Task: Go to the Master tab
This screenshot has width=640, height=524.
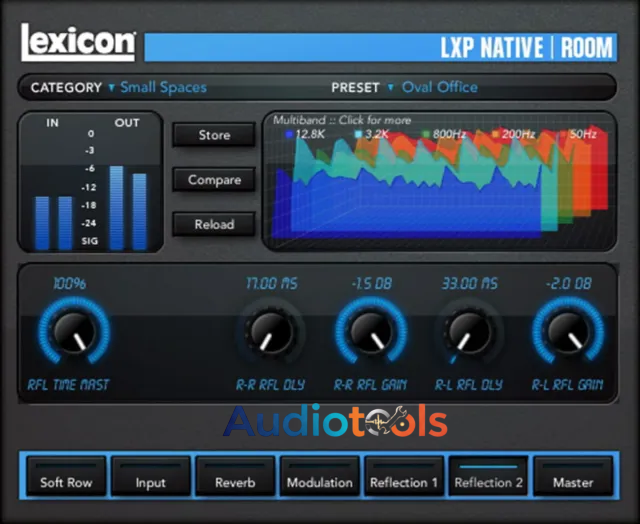Action: [x=573, y=476]
